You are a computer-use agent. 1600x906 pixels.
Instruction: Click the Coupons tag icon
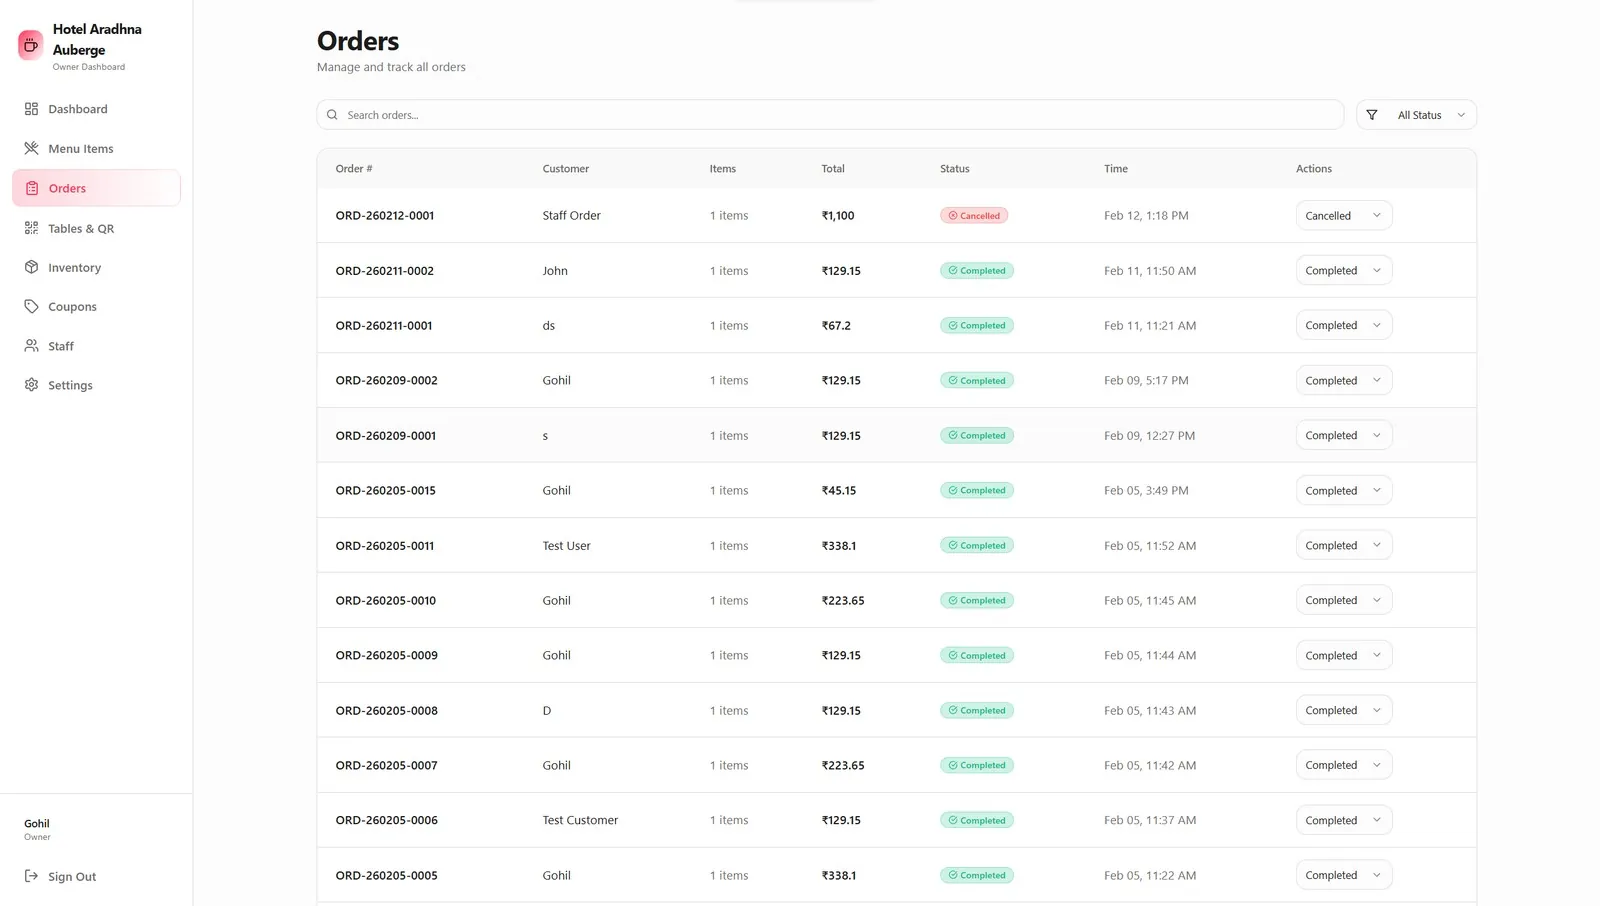32,306
